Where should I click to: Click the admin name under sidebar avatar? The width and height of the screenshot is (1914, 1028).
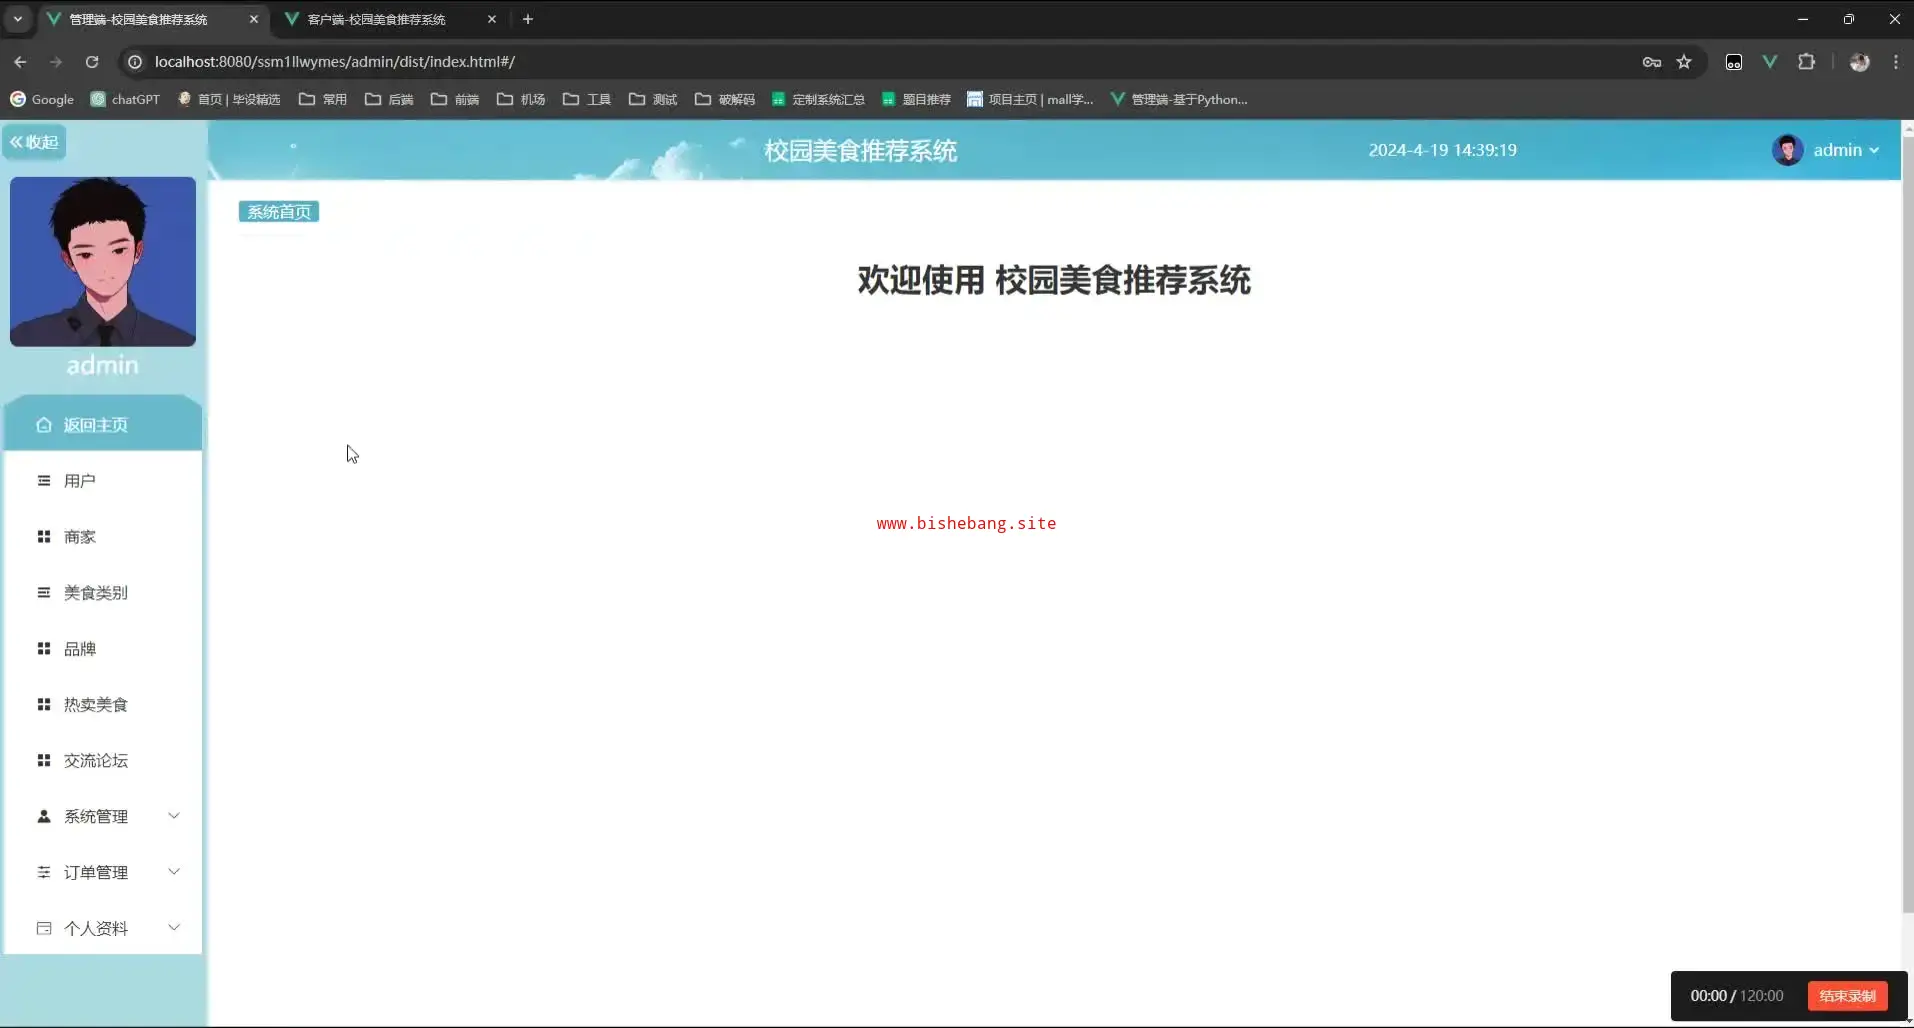click(x=103, y=365)
